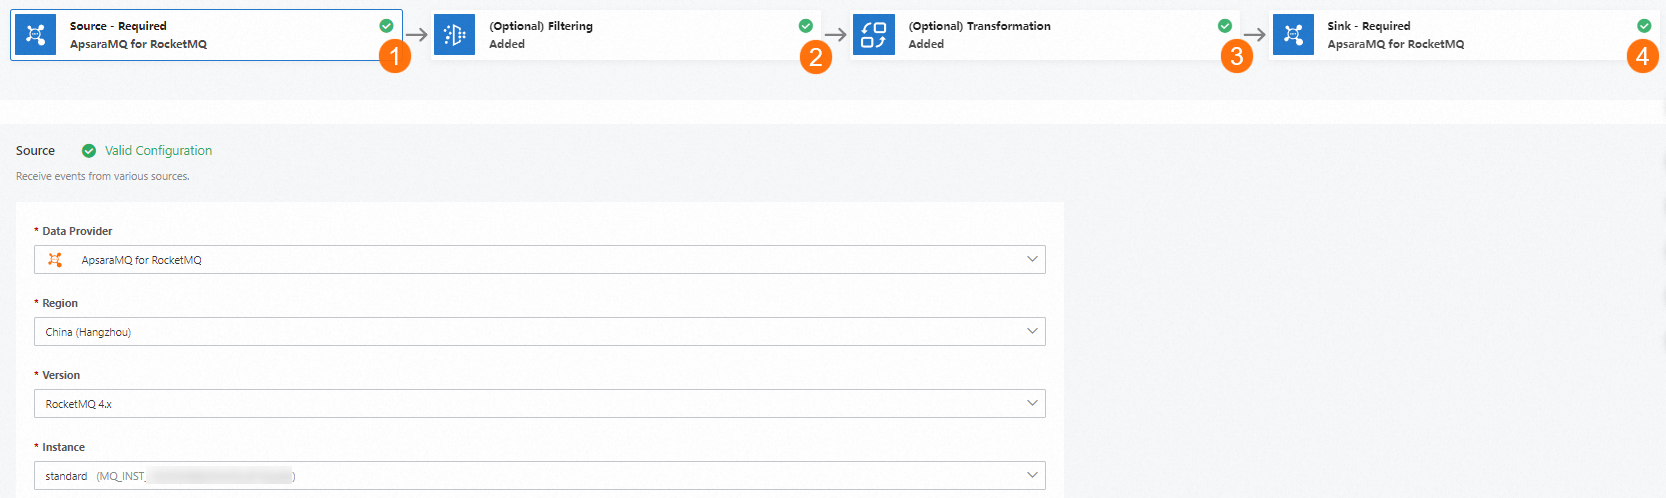The image size is (1666, 498).
Task: Click the Sink step green checkmark
Action: (1644, 26)
